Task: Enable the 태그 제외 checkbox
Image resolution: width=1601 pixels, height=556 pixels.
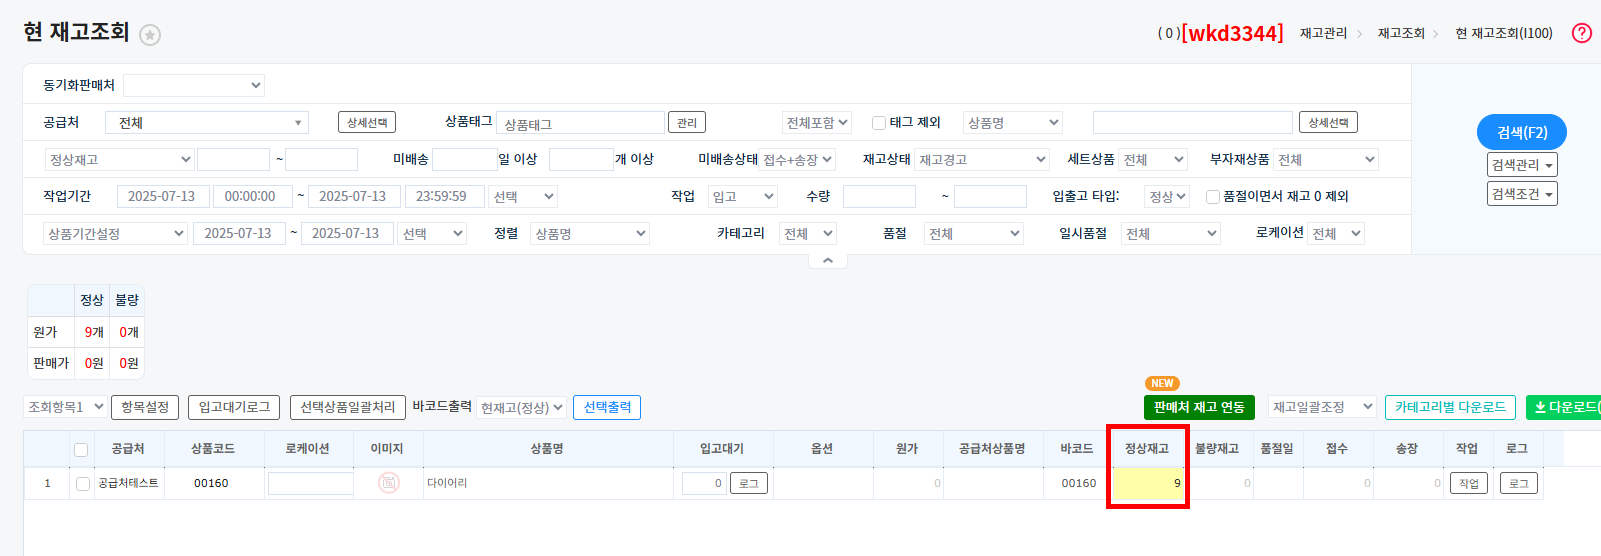Action: point(879,123)
